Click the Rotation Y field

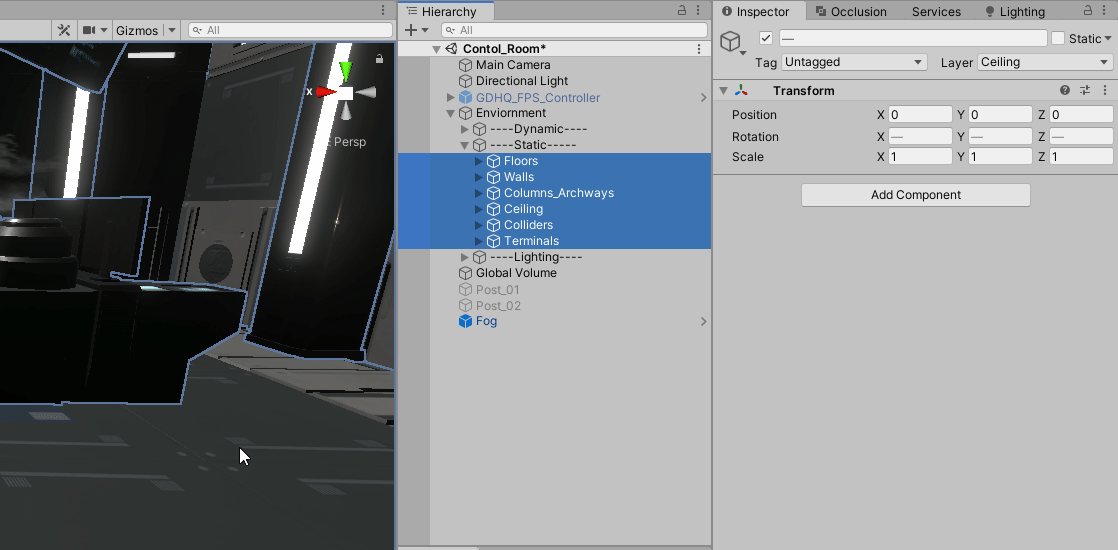(x=1000, y=136)
